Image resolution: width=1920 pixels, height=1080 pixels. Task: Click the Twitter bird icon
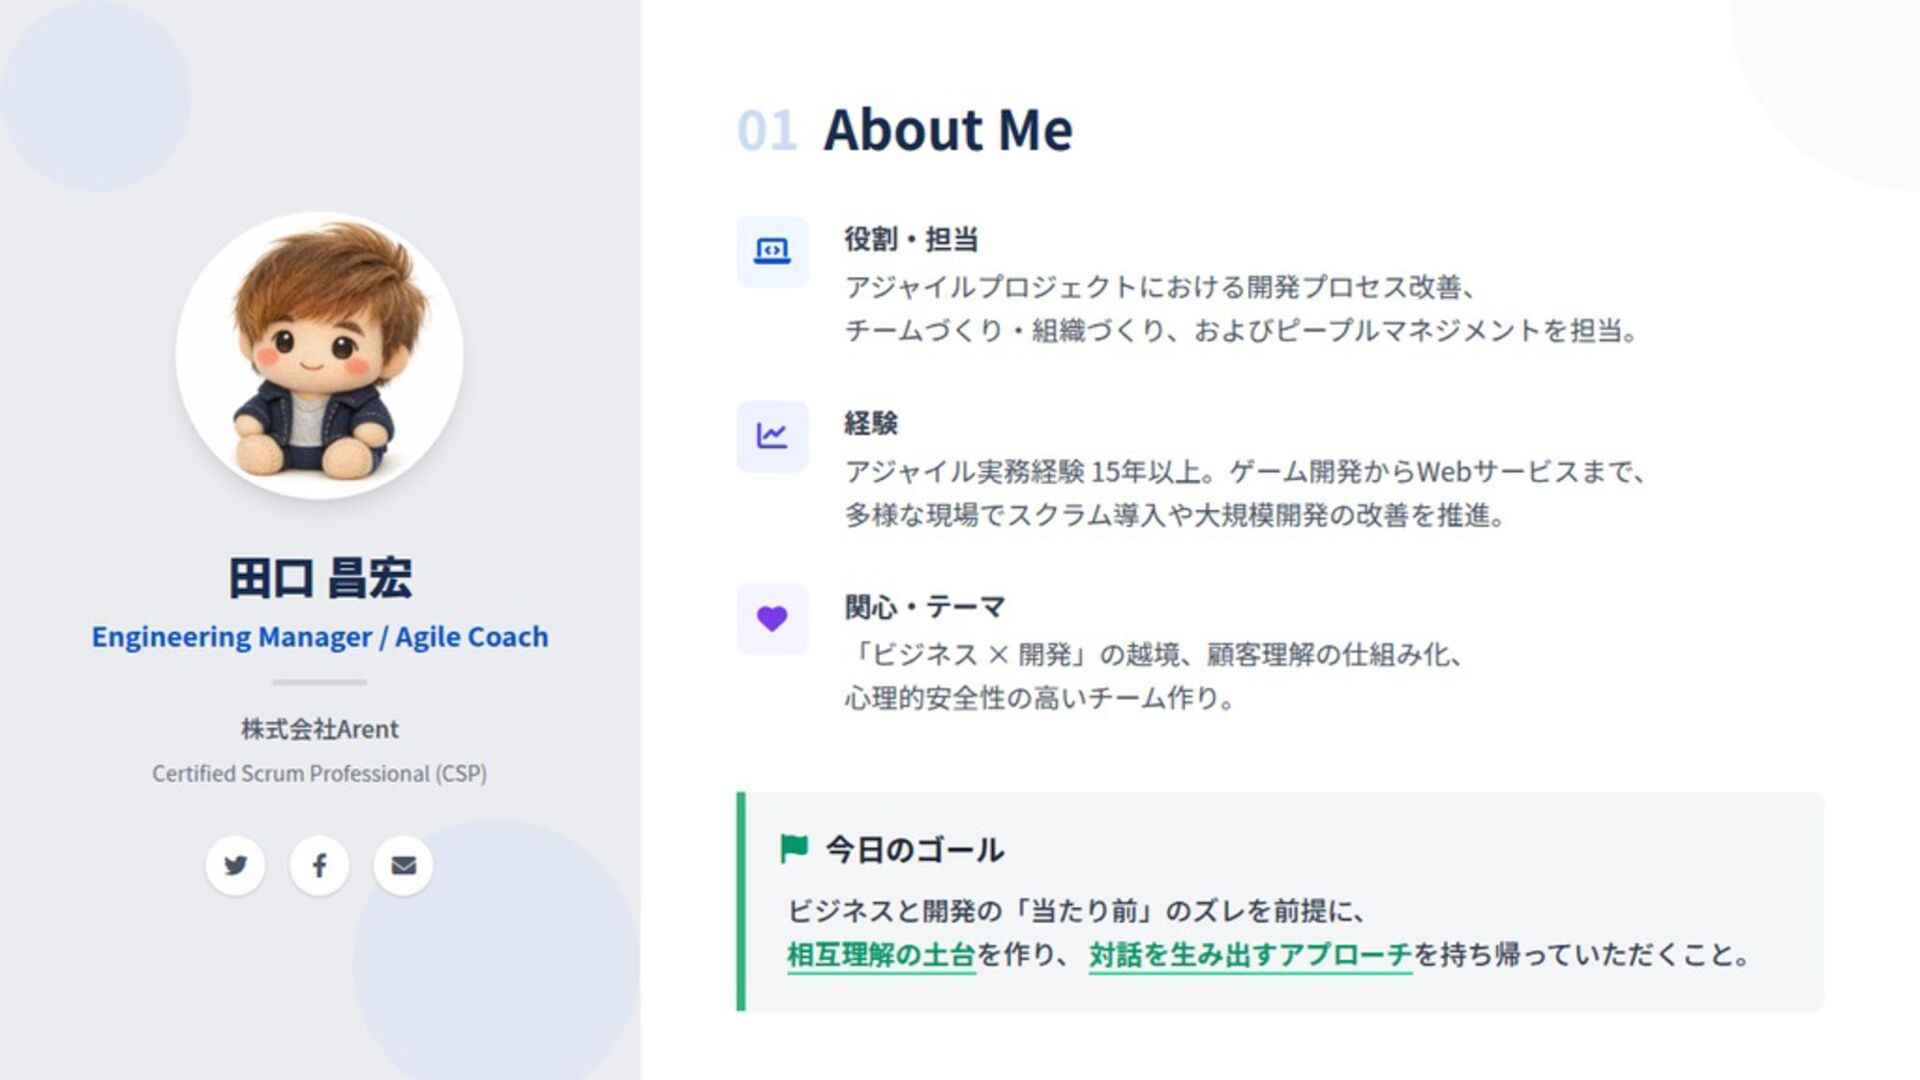pos(235,865)
